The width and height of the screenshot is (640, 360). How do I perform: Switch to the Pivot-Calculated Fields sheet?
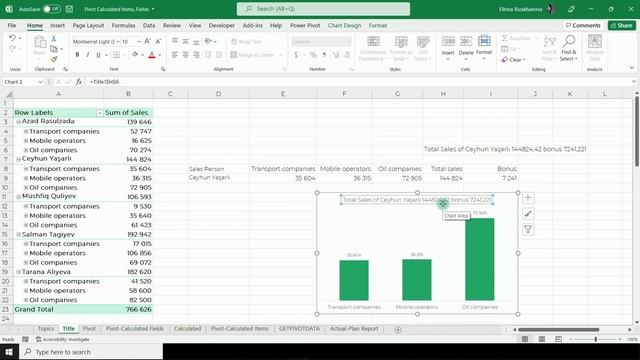(134, 329)
